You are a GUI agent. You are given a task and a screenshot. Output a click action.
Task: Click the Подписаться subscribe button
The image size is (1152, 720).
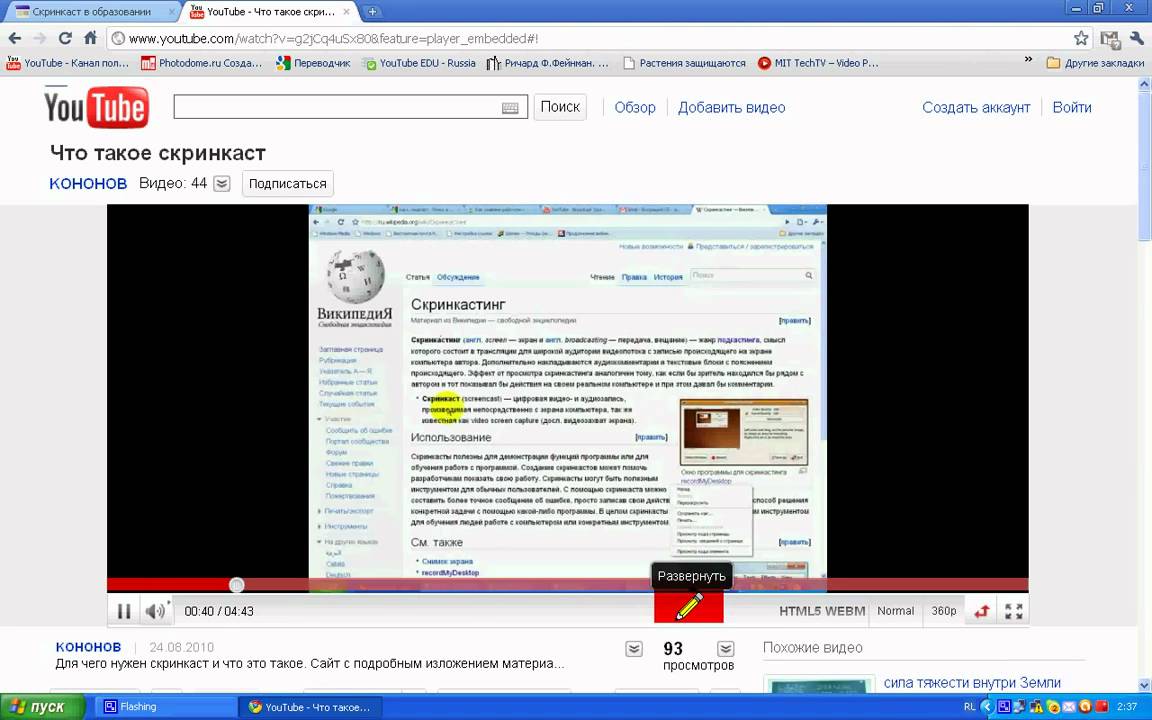click(287, 184)
